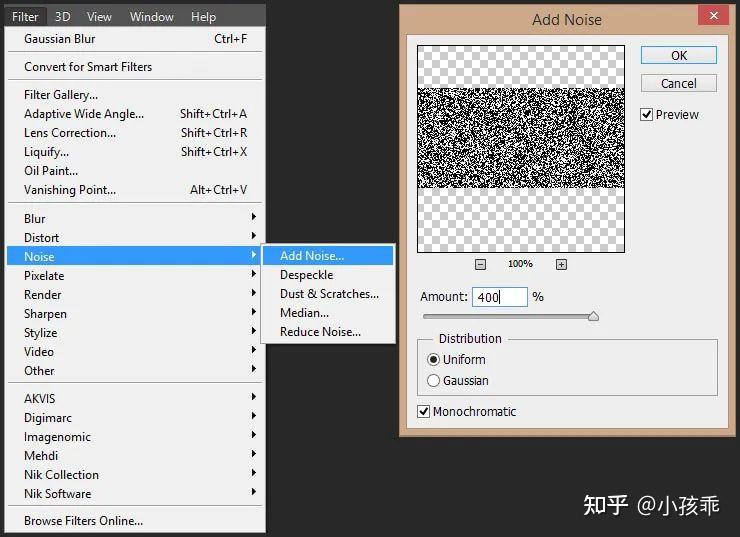Select Convert for Smart Filters

click(135, 67)
